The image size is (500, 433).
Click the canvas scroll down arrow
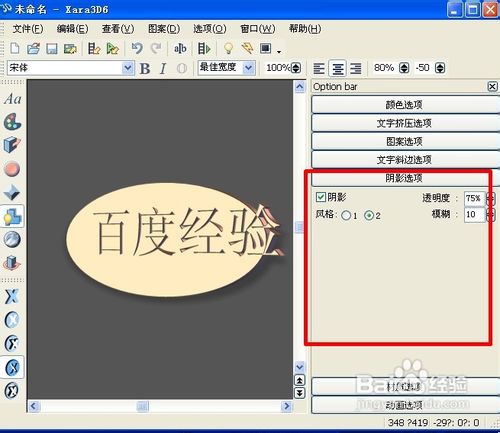point(300,367)
